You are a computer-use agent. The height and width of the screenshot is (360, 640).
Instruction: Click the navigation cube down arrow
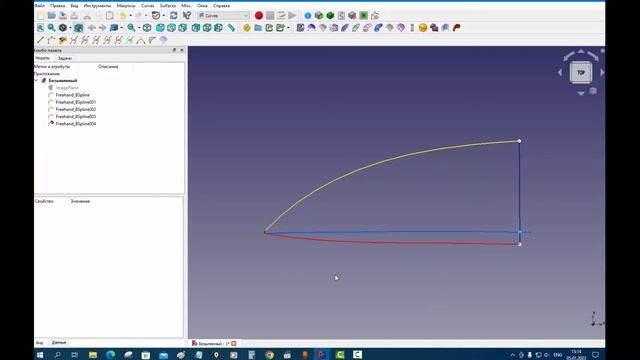click(x=581, y=93)
